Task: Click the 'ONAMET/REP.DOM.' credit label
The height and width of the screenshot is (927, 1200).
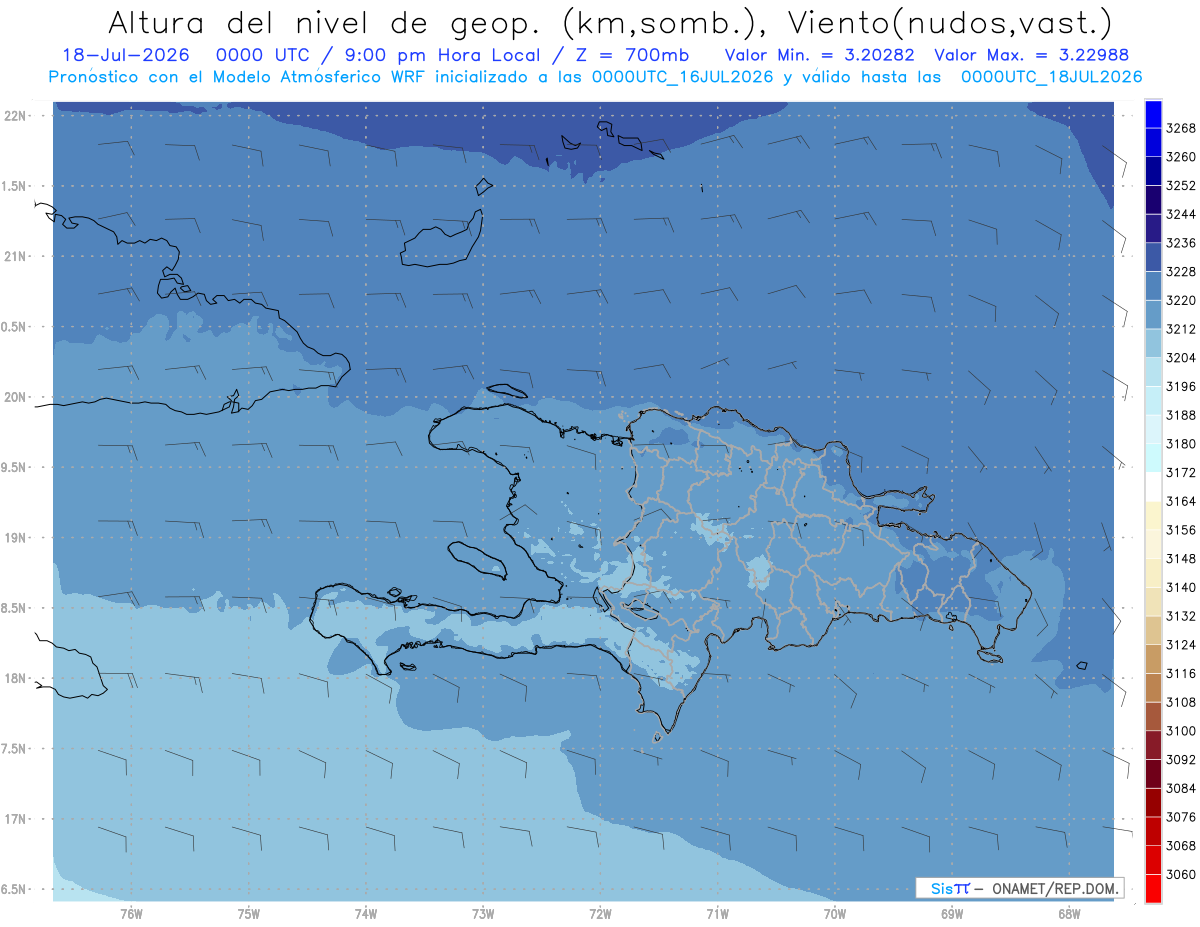Action: click(1055, 888)
